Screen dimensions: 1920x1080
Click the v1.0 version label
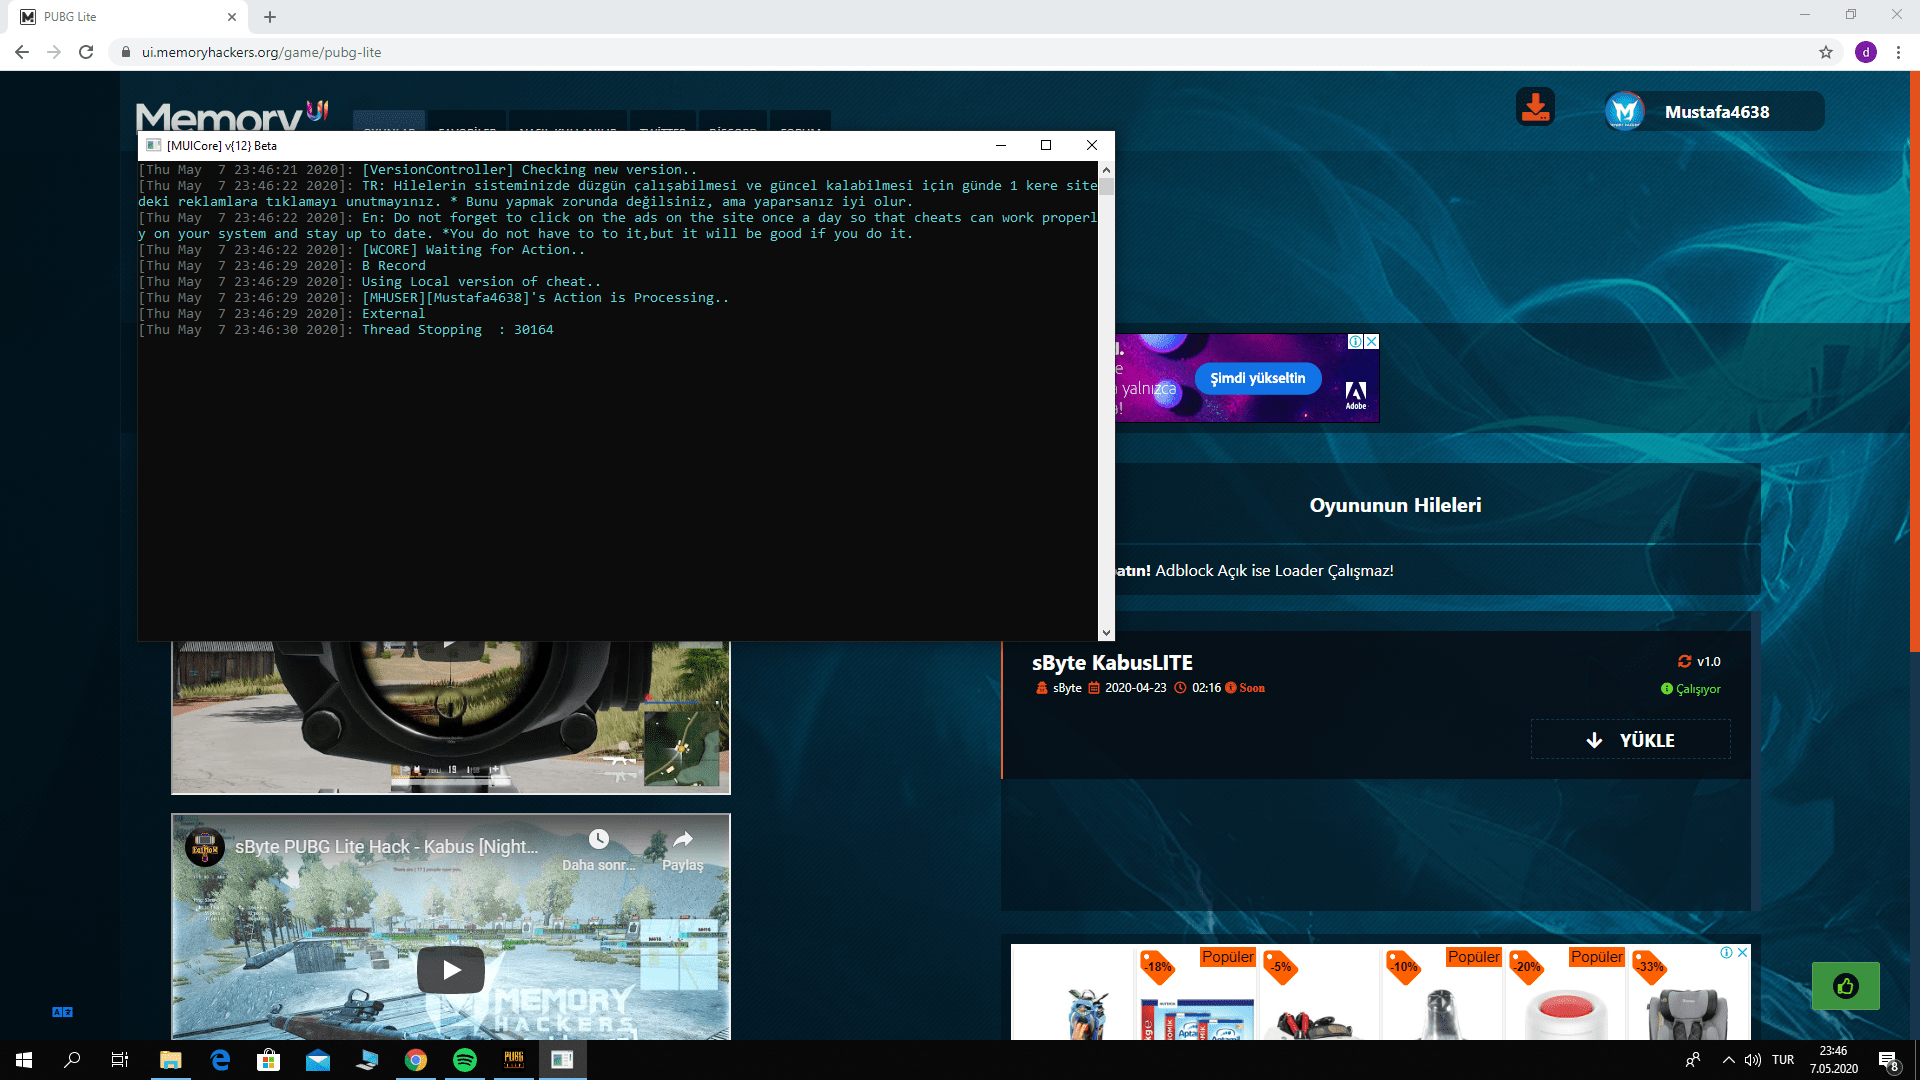[1708, 662]
